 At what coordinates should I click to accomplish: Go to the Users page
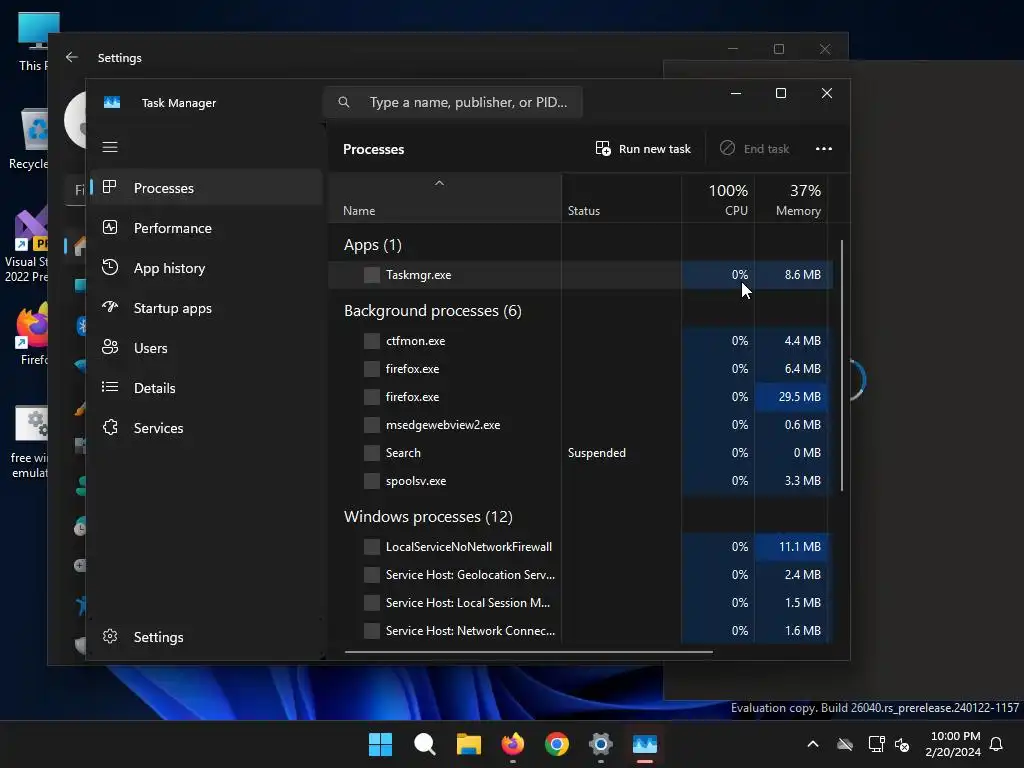tap(206, 348)
